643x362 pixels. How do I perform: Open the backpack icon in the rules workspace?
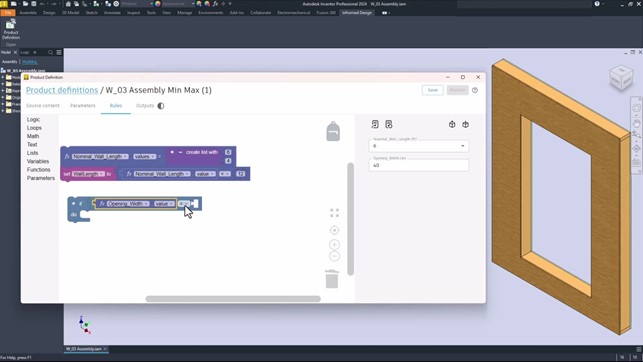(333, 131)
